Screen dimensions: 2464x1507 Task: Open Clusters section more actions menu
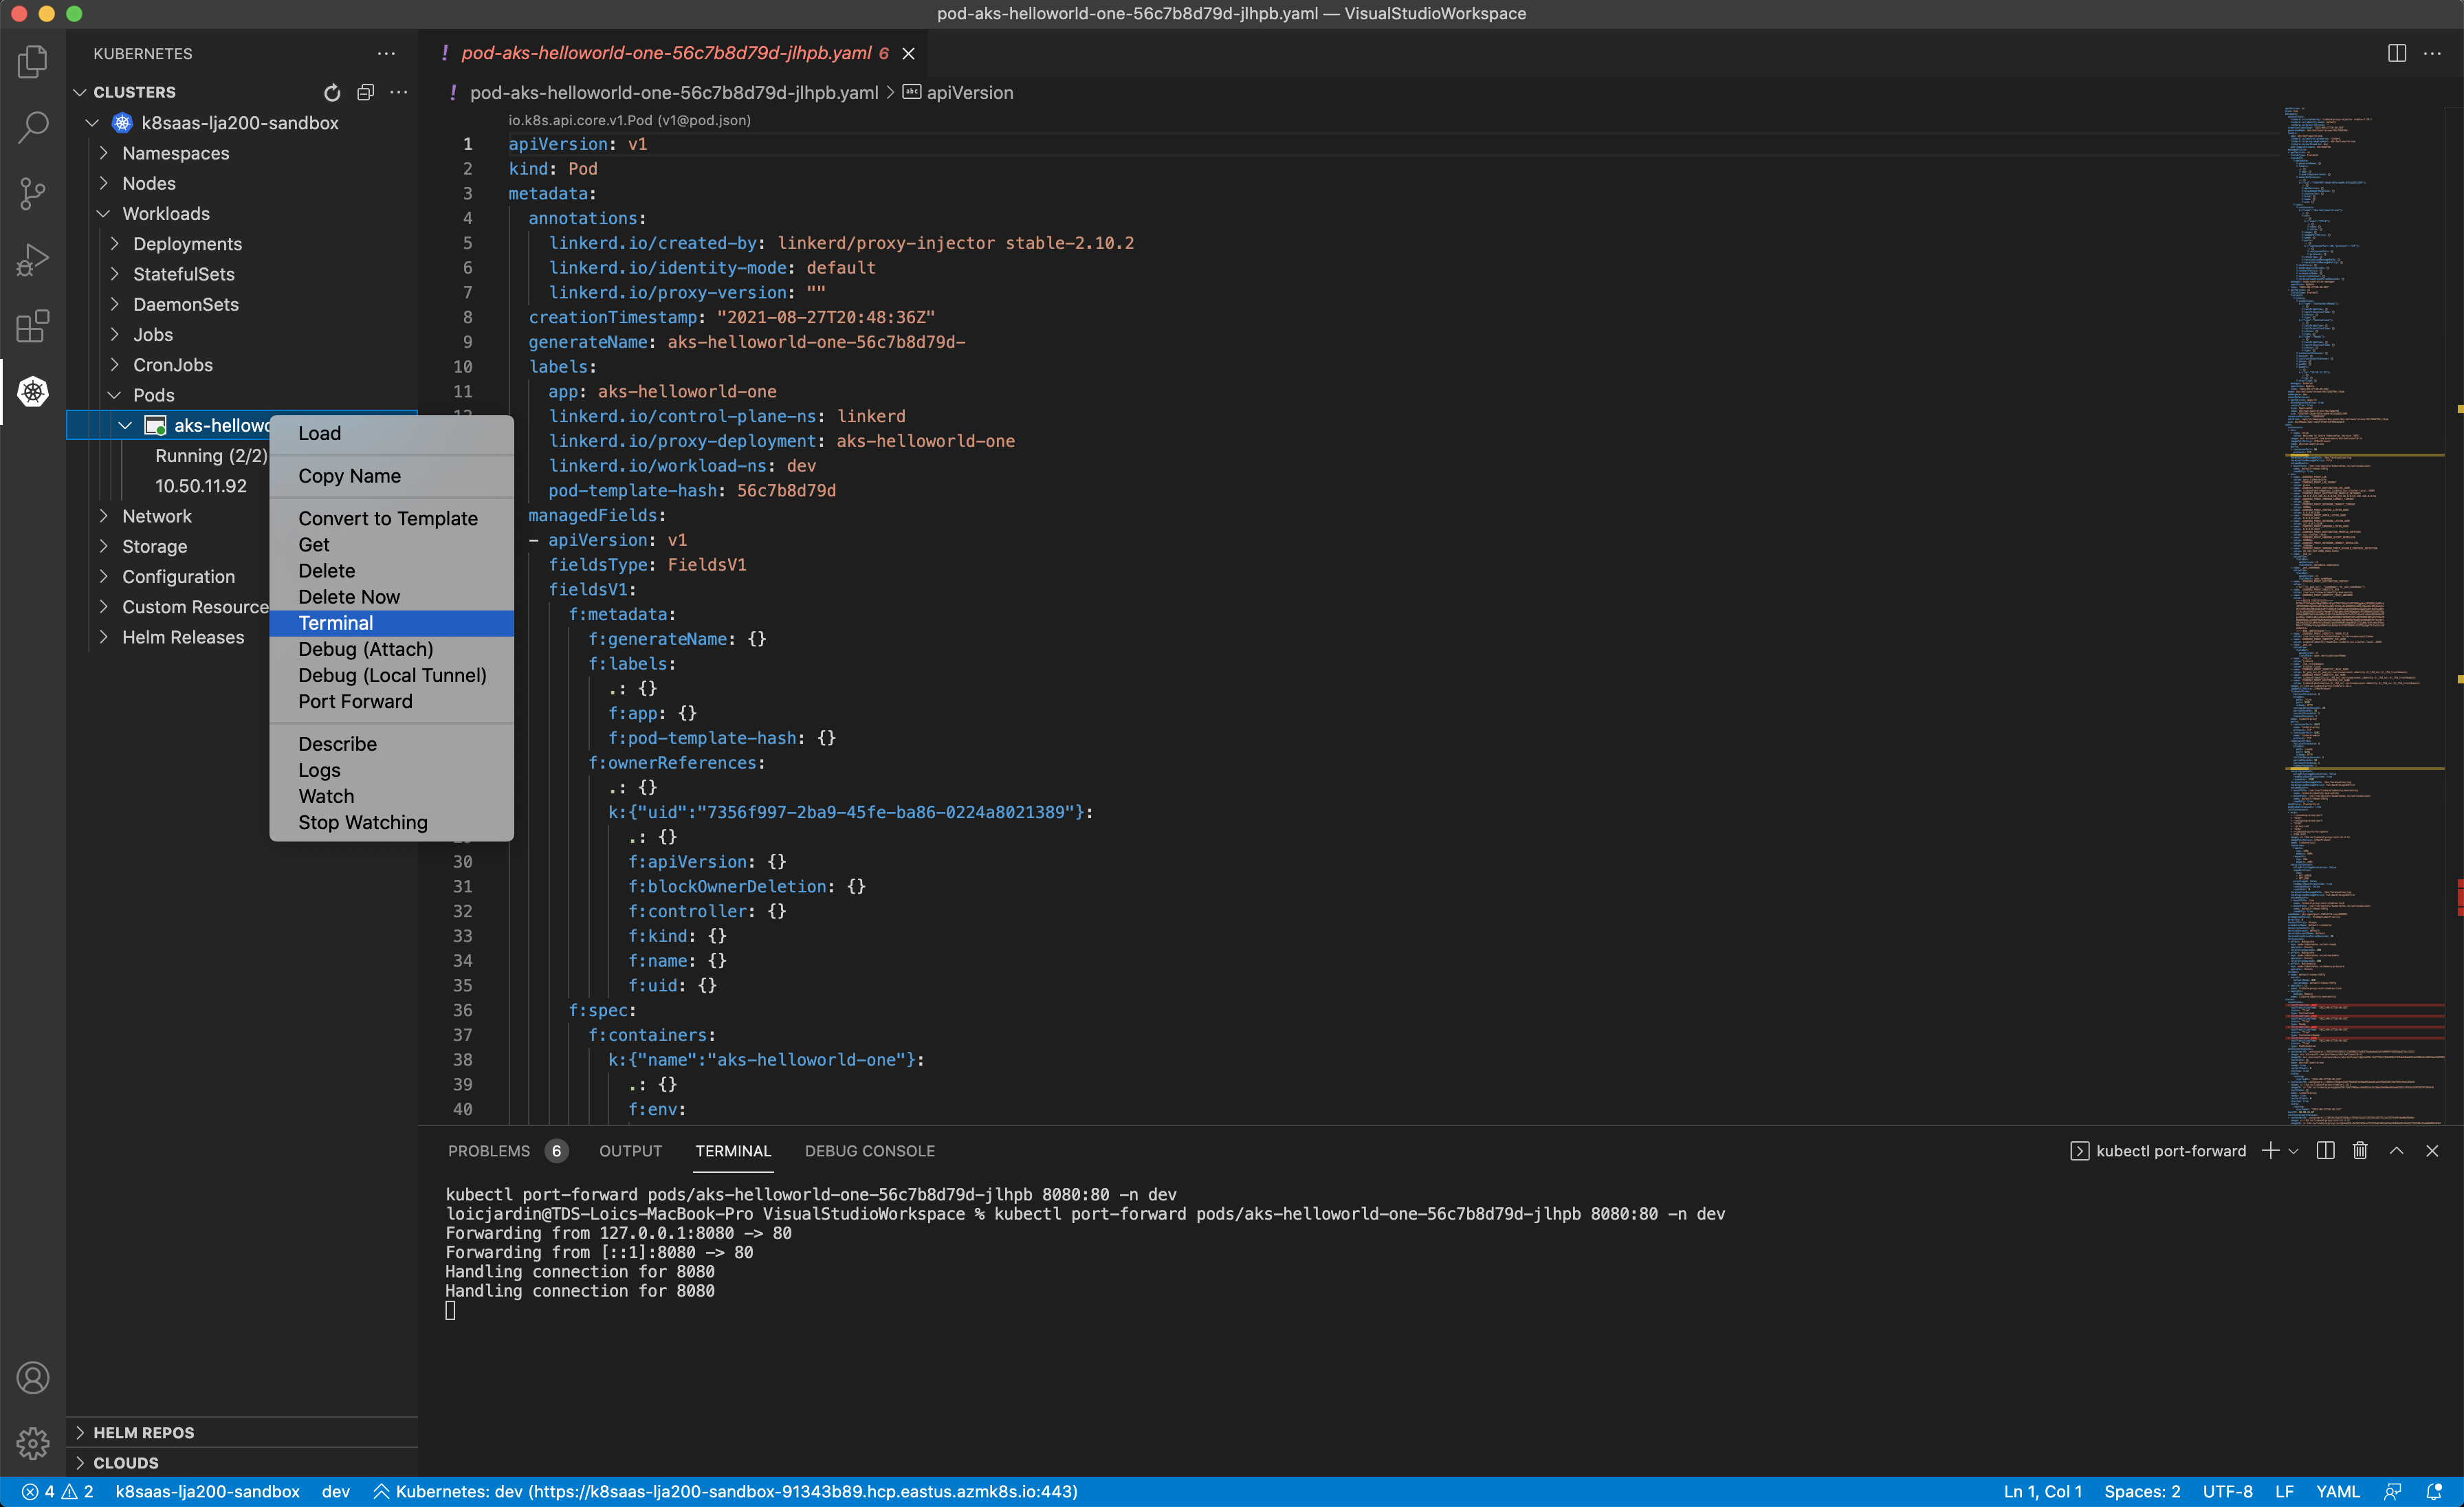pyautogui.click(x=399, y=92)
